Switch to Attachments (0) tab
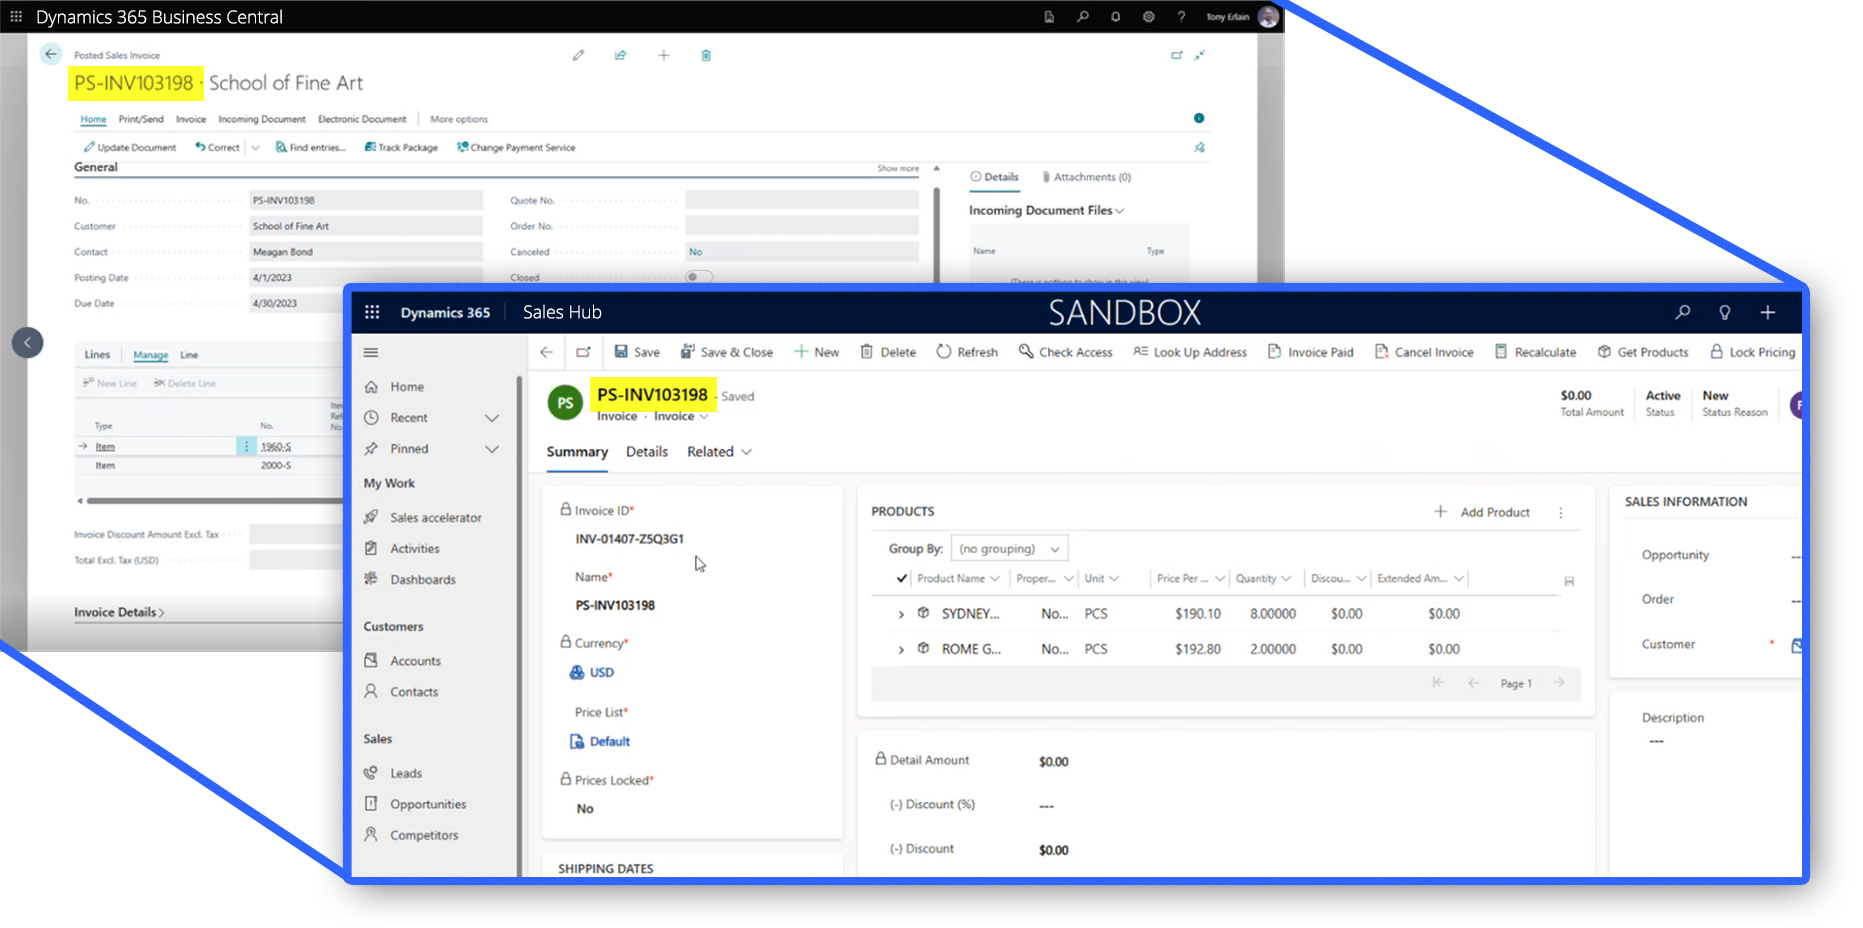Image resolution: width=1863 pixels, height=928 pixels. 1086,177
